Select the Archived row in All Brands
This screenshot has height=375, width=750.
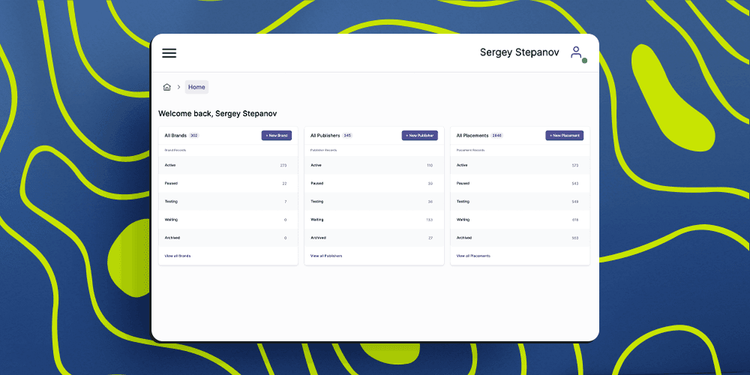pos(228,238)
